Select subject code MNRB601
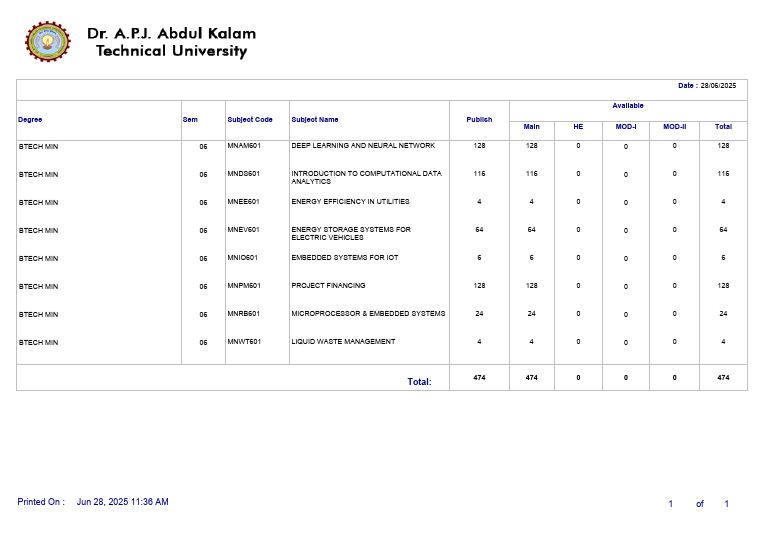The width and height of the screenshot is (768, 544). coord(243,313)
